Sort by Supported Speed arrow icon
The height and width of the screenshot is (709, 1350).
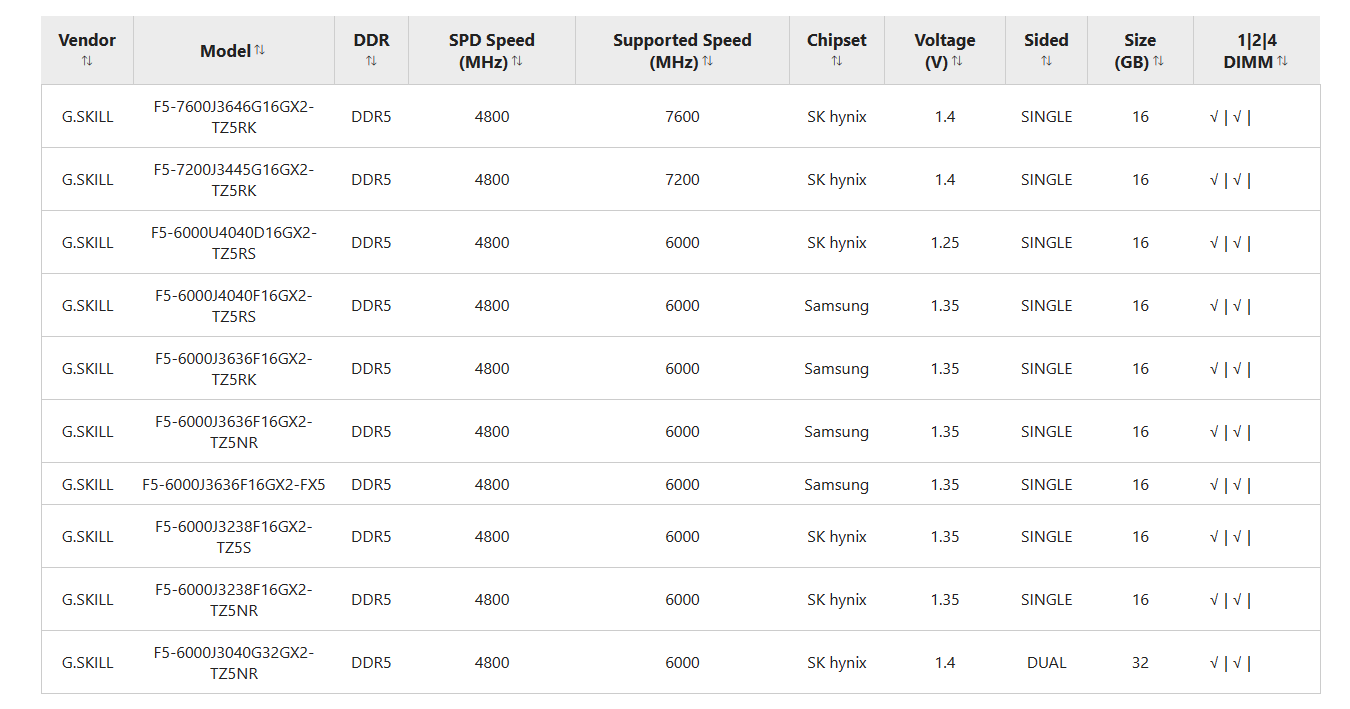[707, 61]
